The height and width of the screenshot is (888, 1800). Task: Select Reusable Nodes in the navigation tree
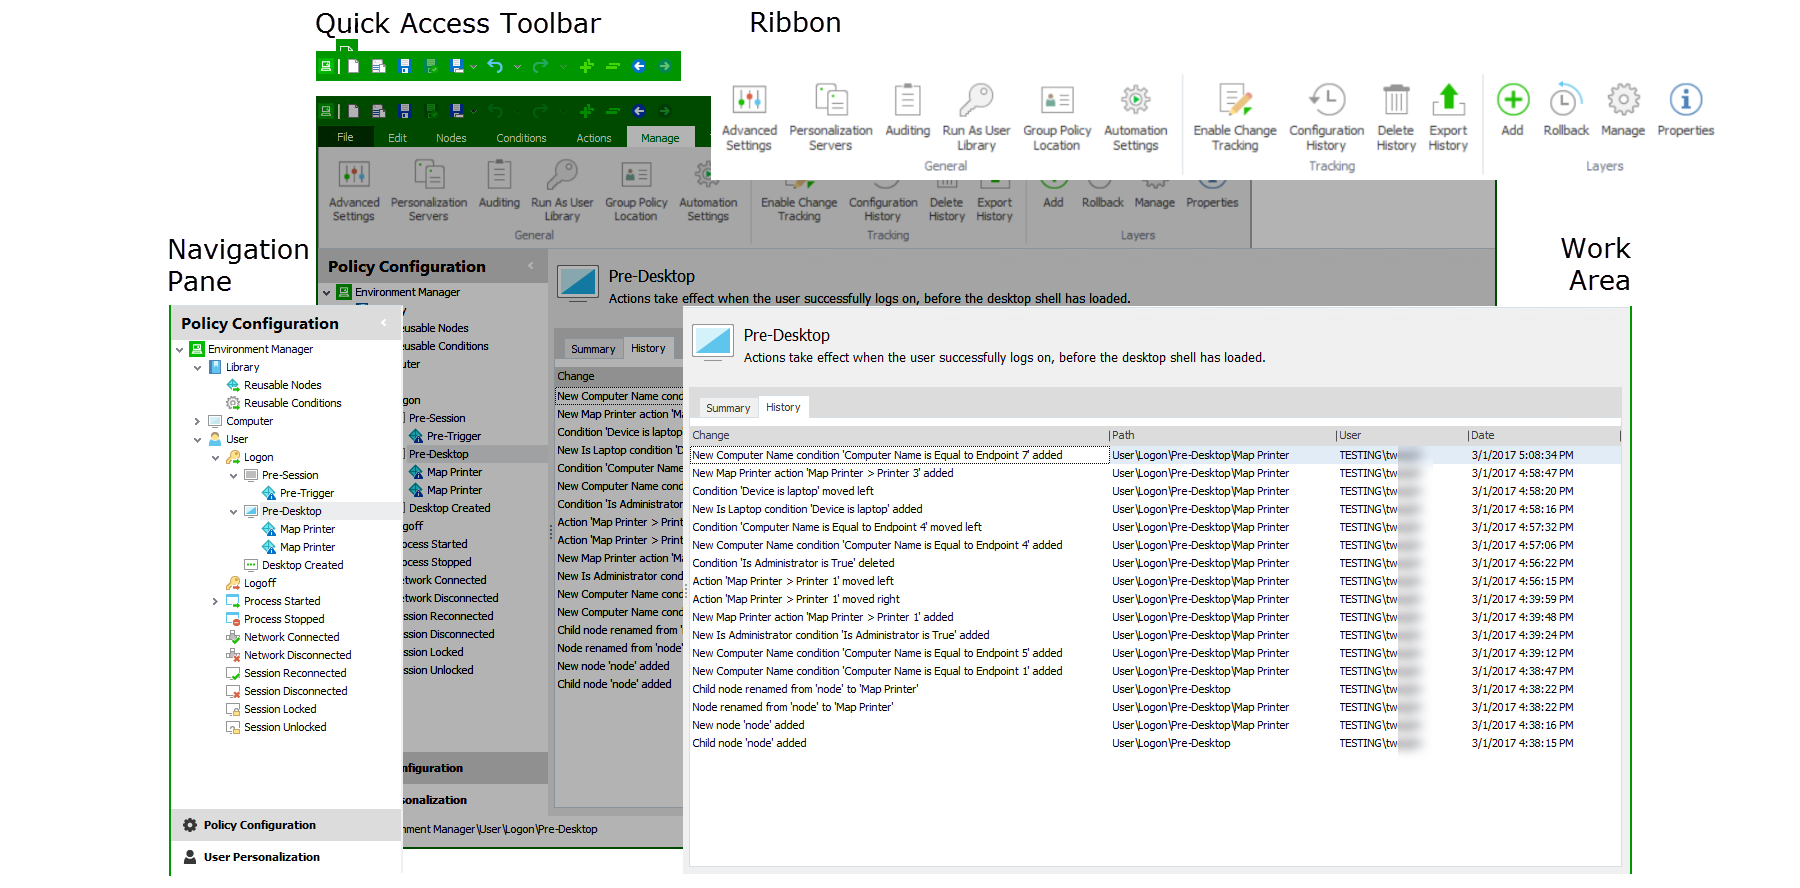coord(282,386)
